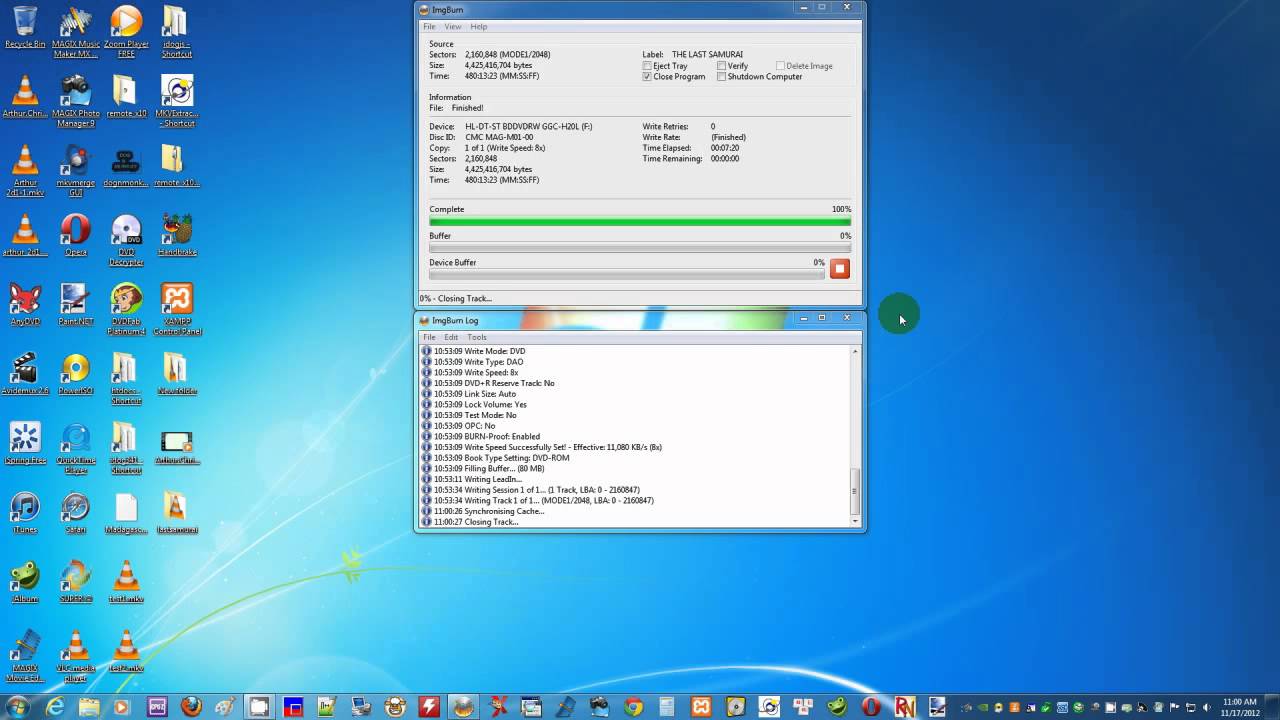Viewport: 1280px width, 720px height.
Task: Open Opera from the taskbar
Action: 871,707
